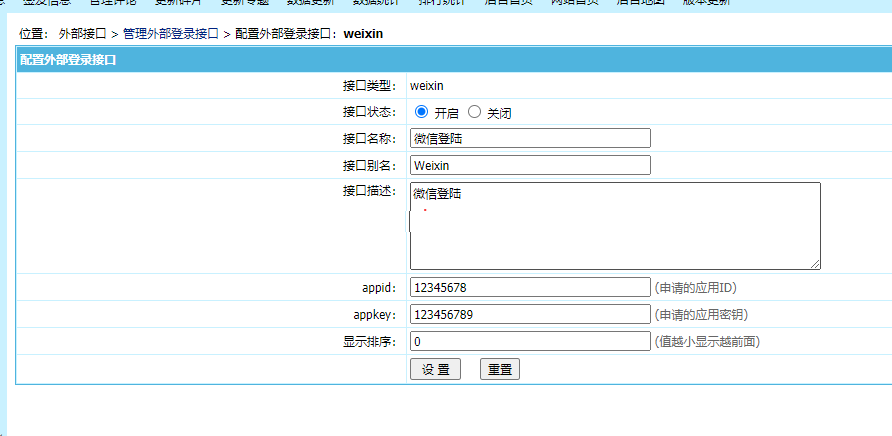Click the 接口描述 label

(x=369, y=192)
